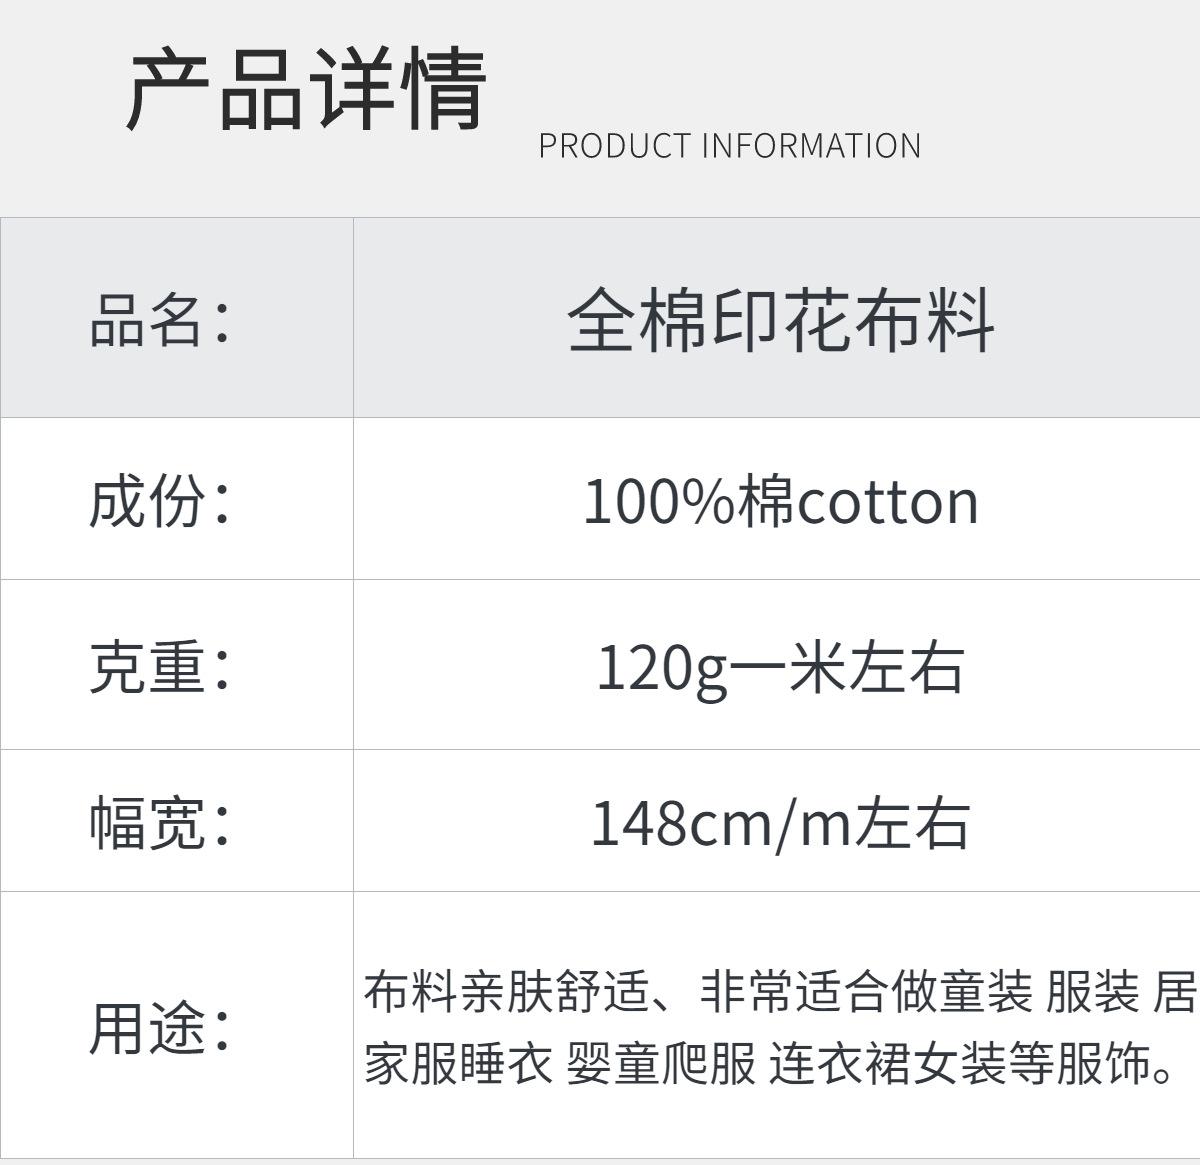The width and height of the screenshot is (1200, 1165).
Task: Select the 幅宽 row label
Action: click(160, 823)
